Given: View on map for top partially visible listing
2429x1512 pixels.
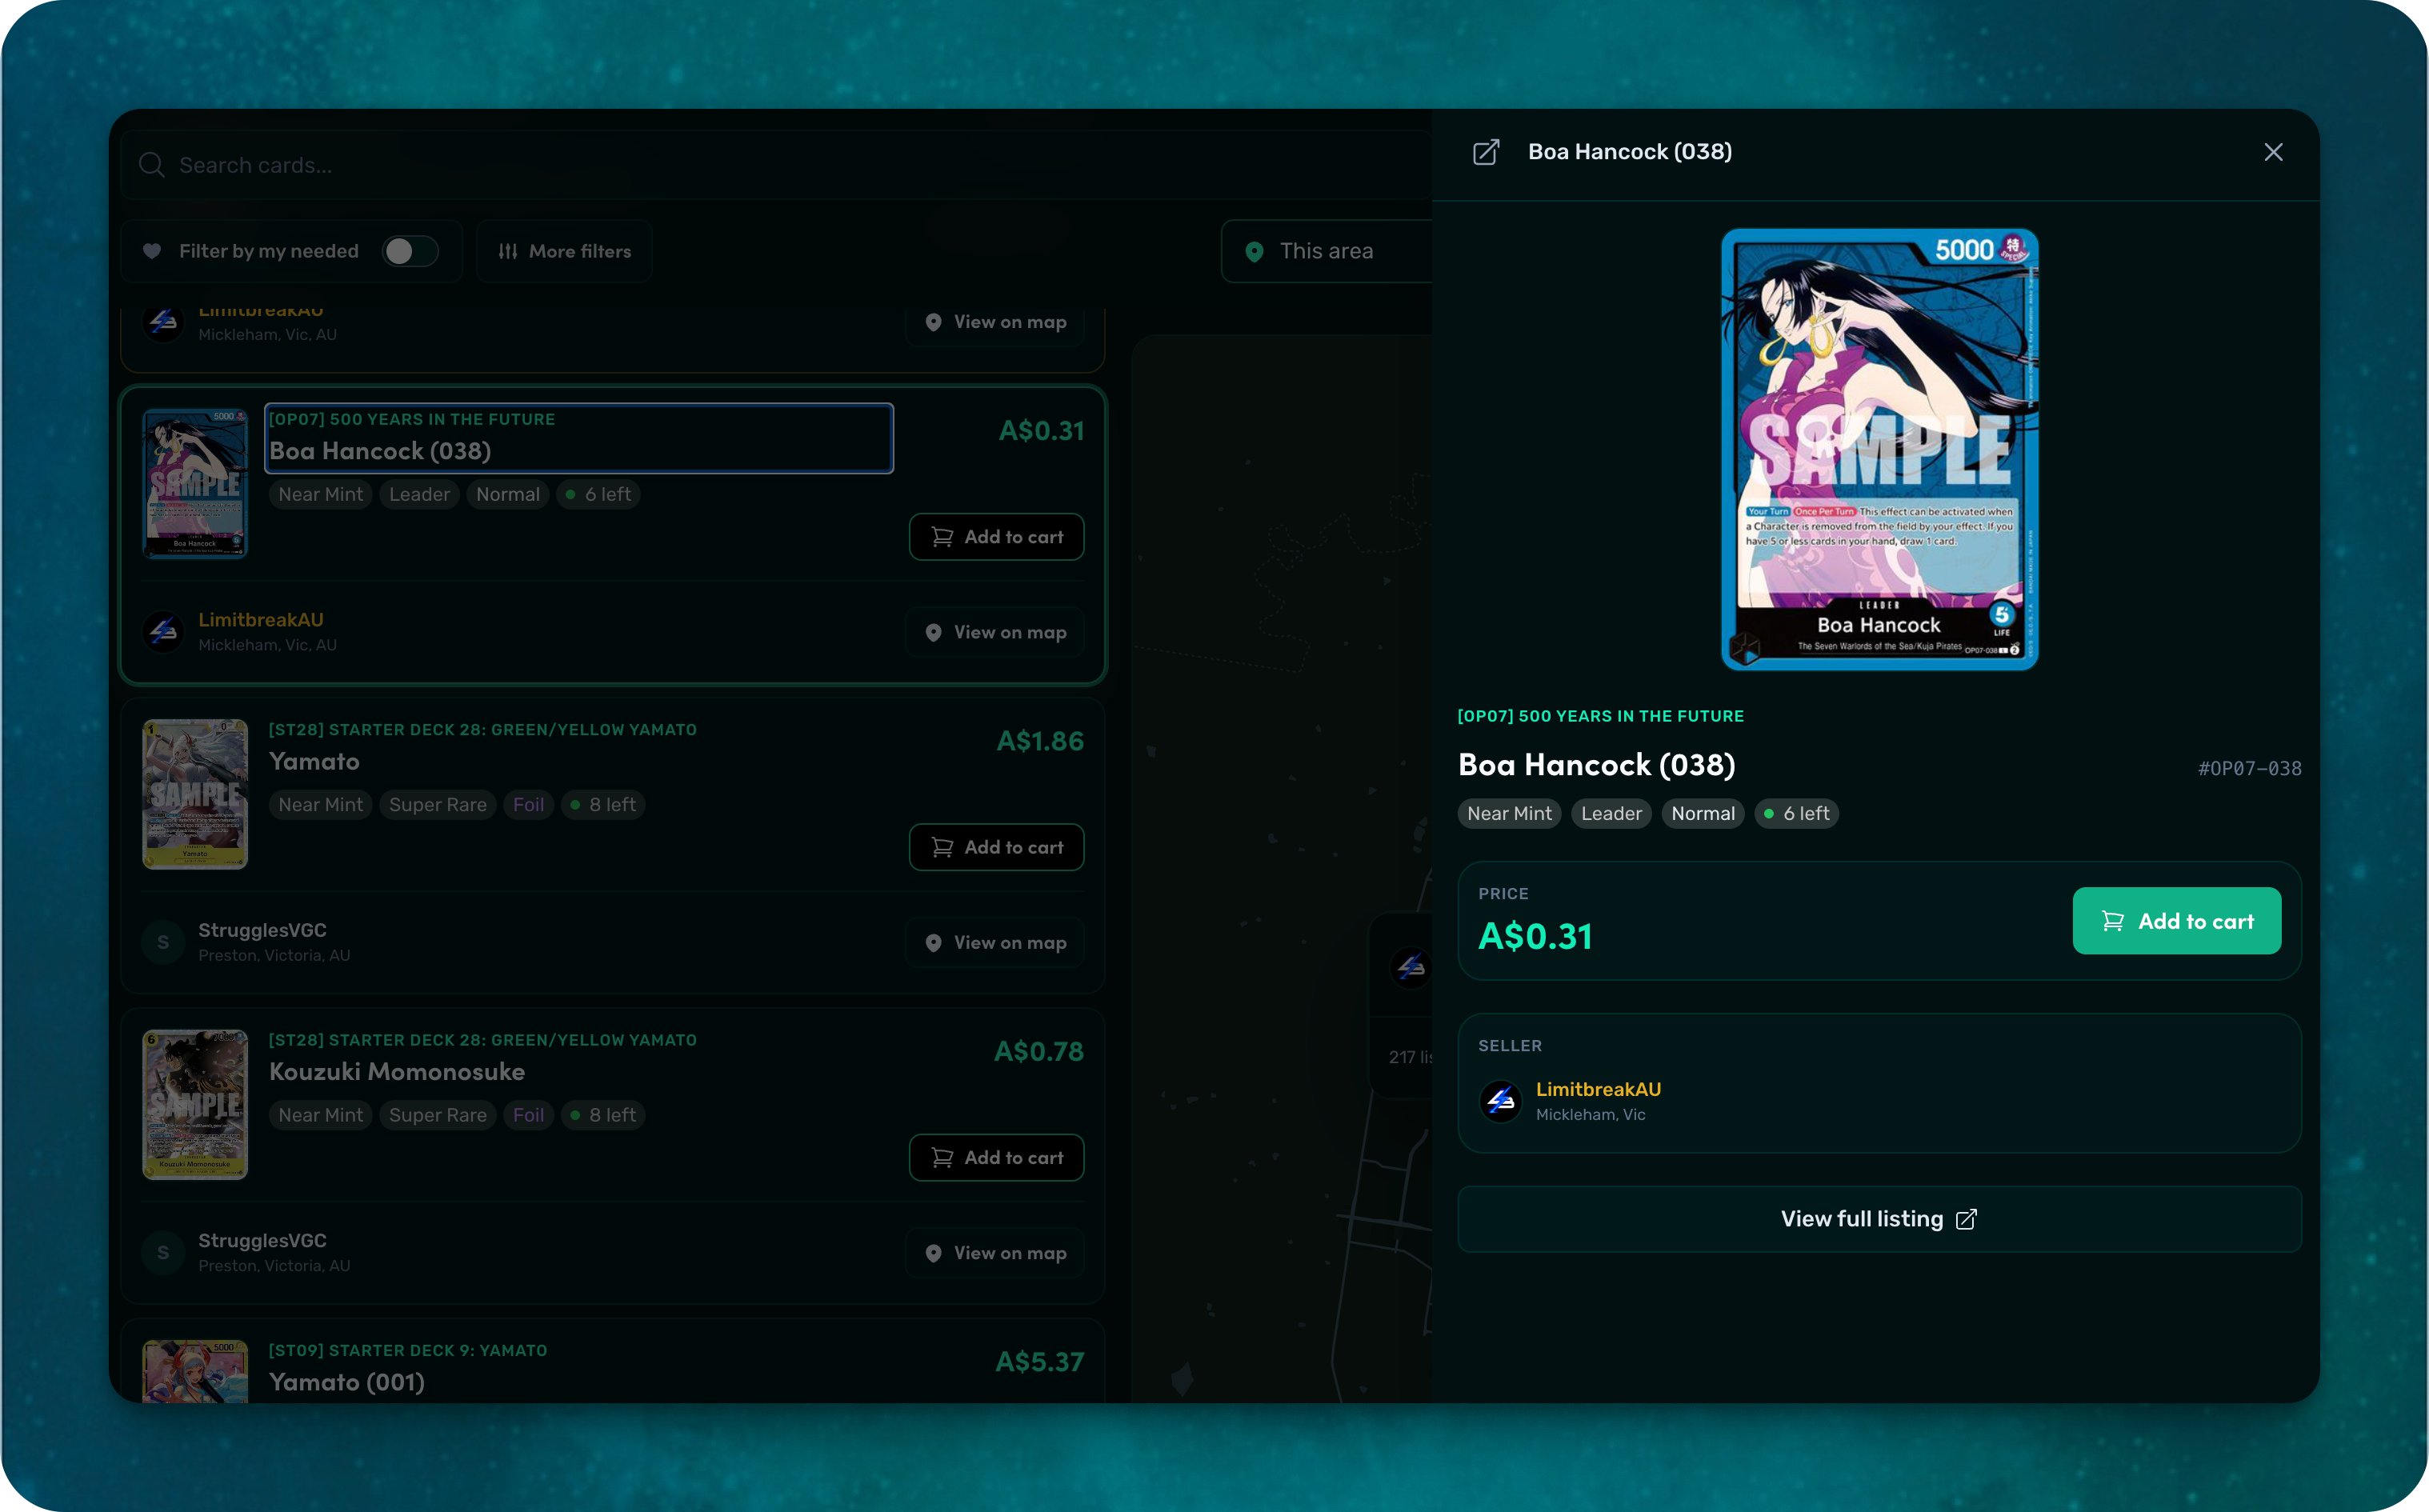Looking at the screenshot, I should point(995,322).
